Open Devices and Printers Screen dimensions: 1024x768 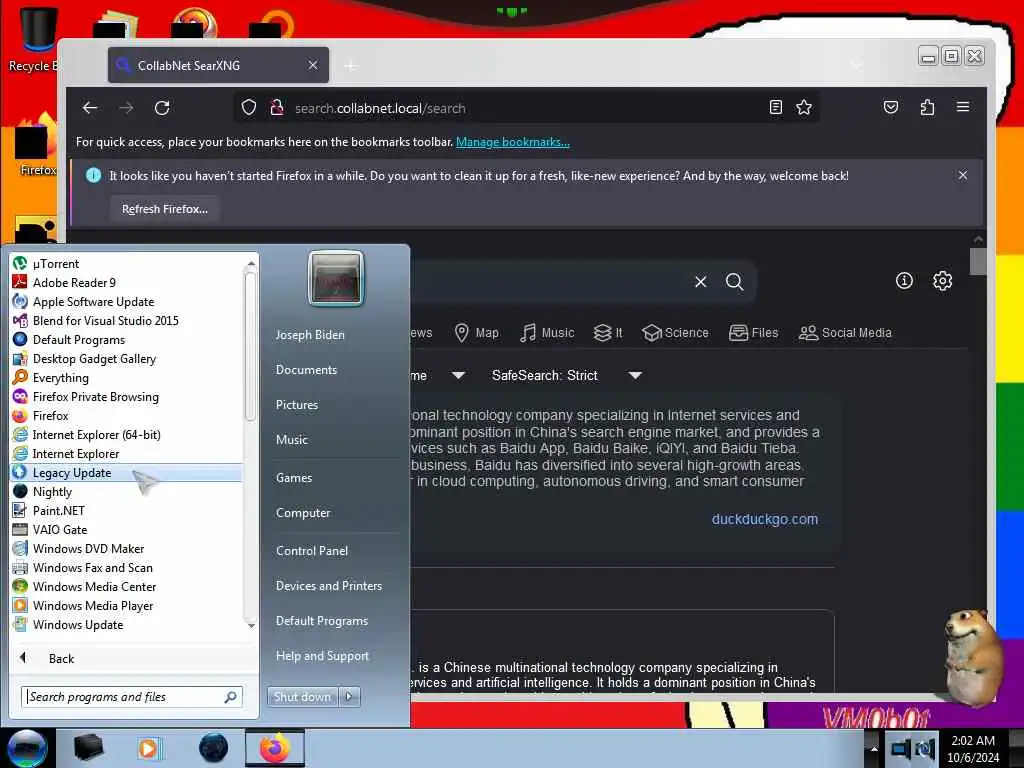coord(328,586)
